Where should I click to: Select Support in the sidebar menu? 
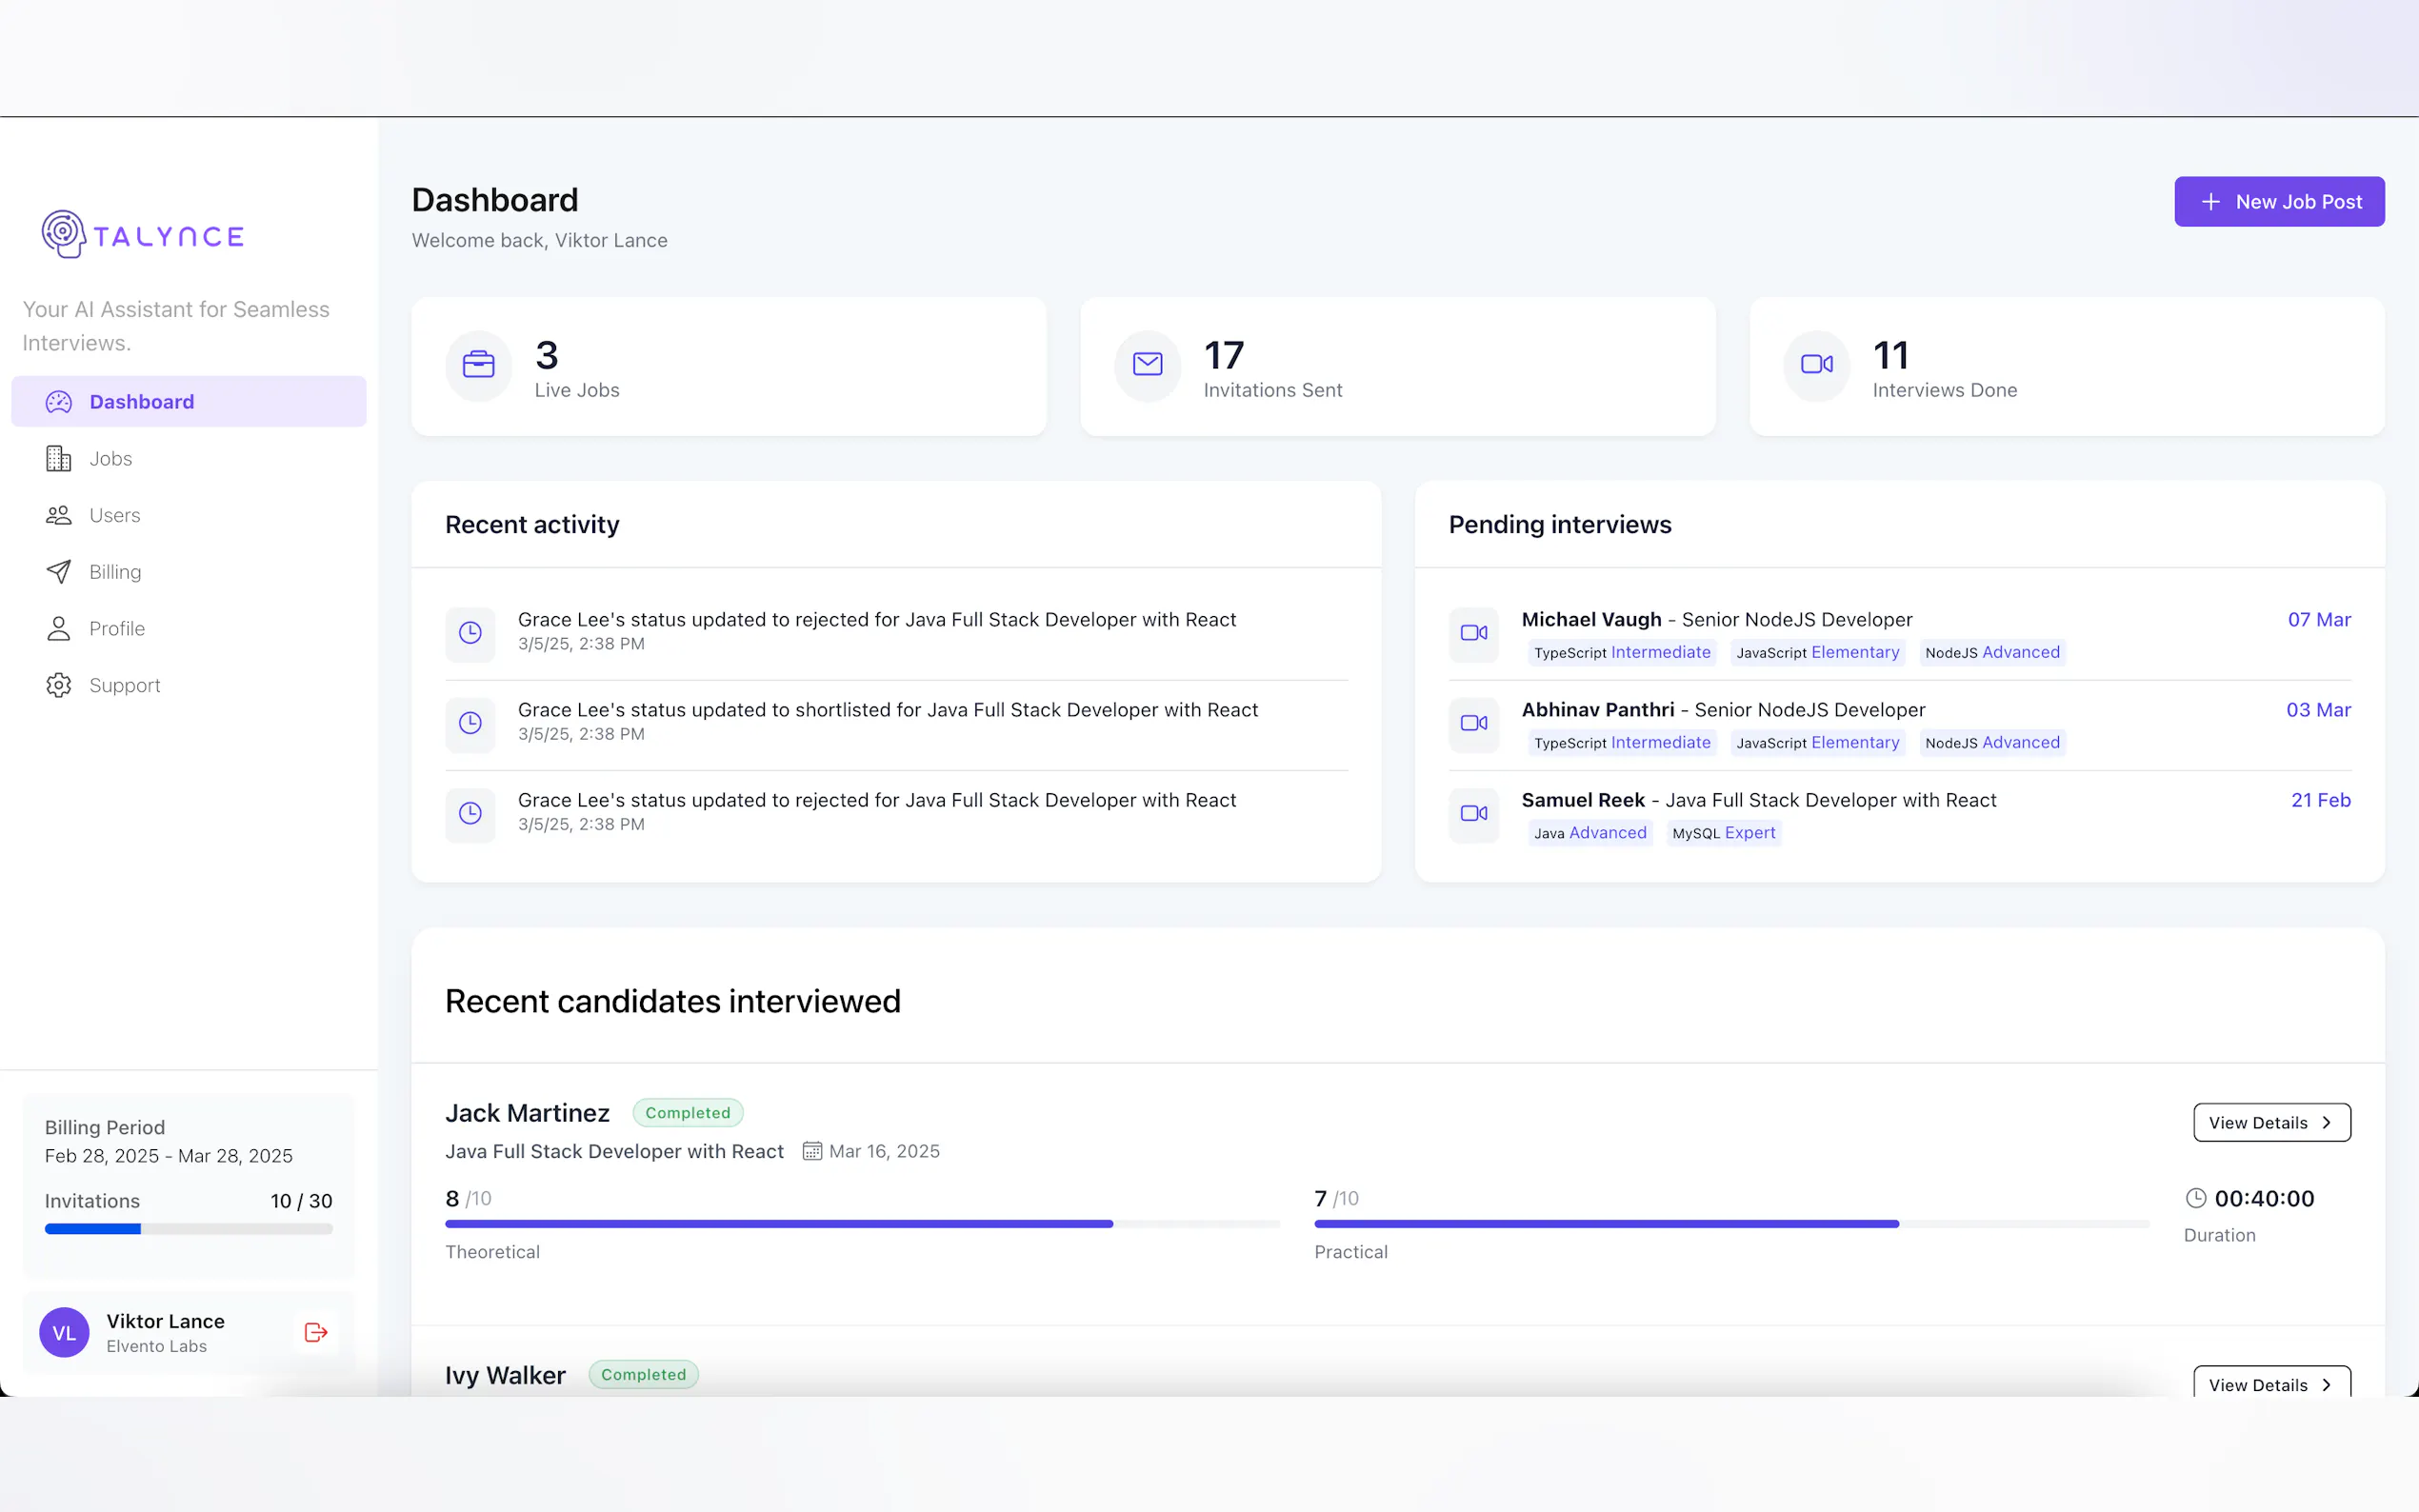point(124,686)
